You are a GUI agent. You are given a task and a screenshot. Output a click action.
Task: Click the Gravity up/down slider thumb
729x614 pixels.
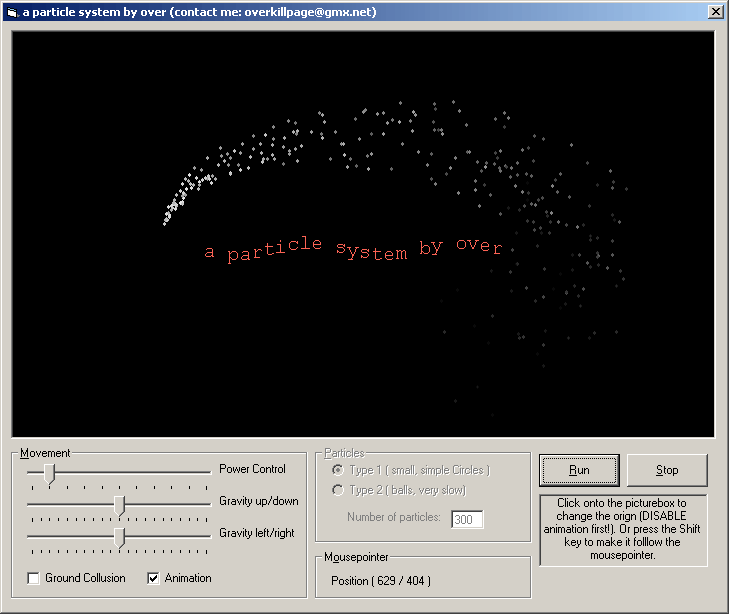click(x=119, y=505)
